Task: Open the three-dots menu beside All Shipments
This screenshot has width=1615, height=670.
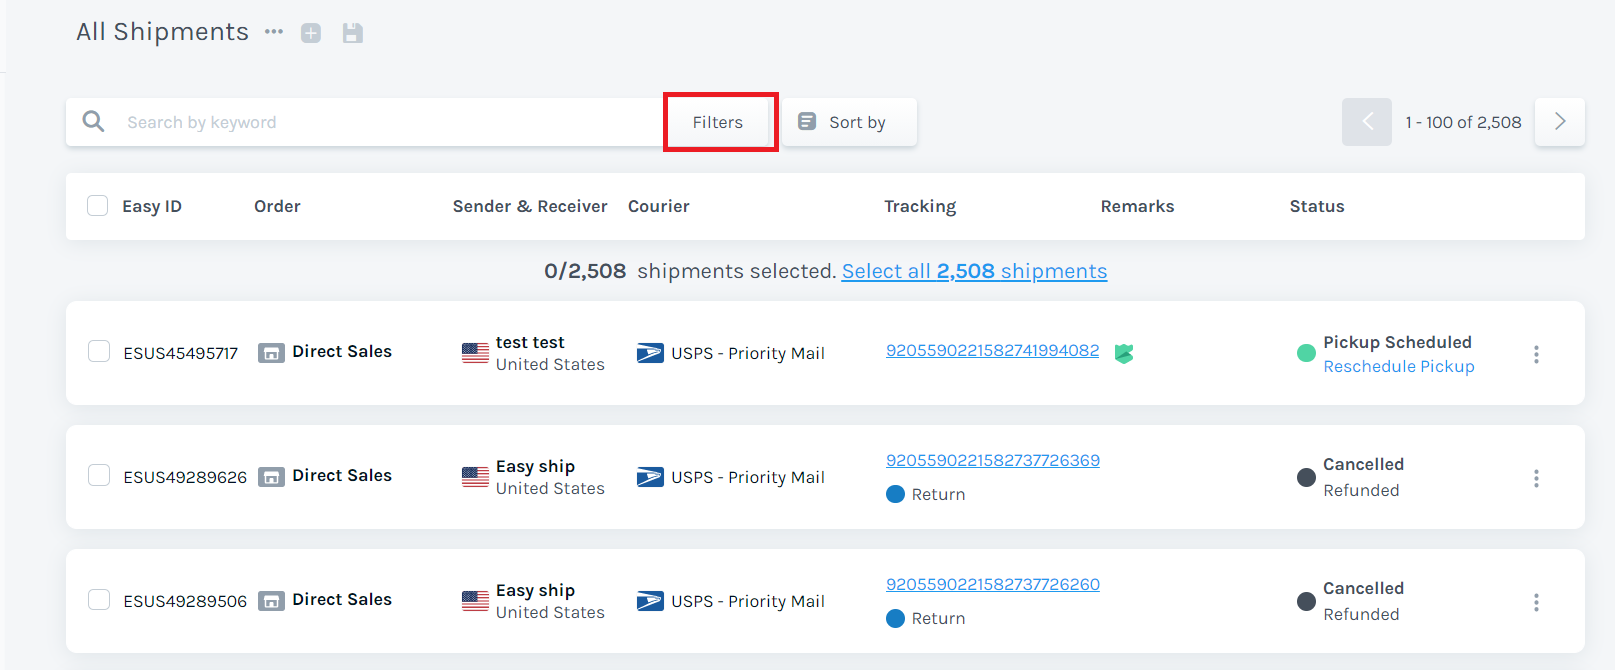Action: [x=274, y=32]
